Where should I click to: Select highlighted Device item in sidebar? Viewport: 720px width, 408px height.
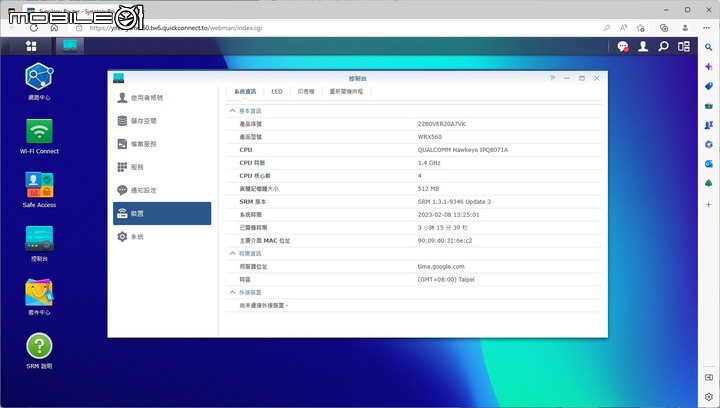162,213
